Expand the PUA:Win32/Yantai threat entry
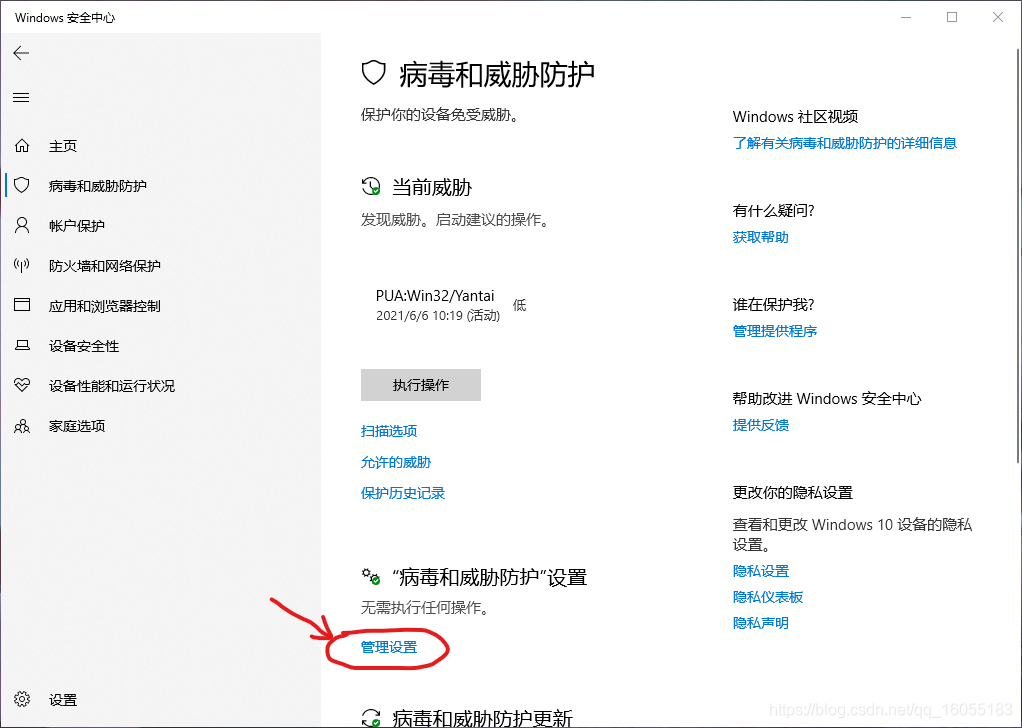 pos(451,305)
